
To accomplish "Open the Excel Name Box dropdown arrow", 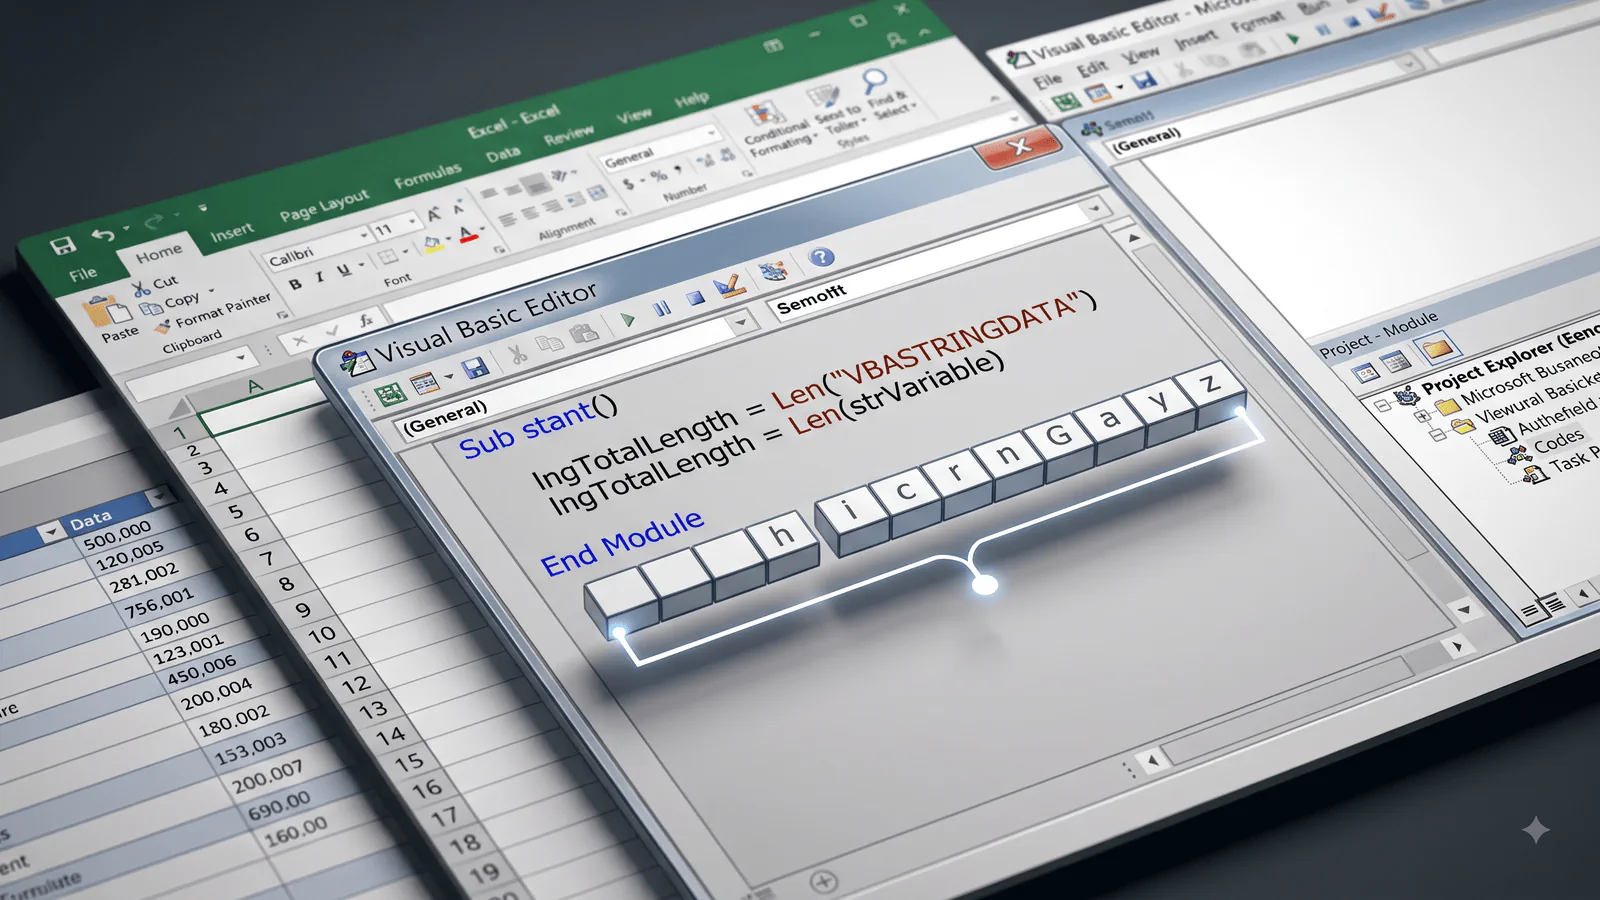I will pyautogui.click(x=240, y=358).
